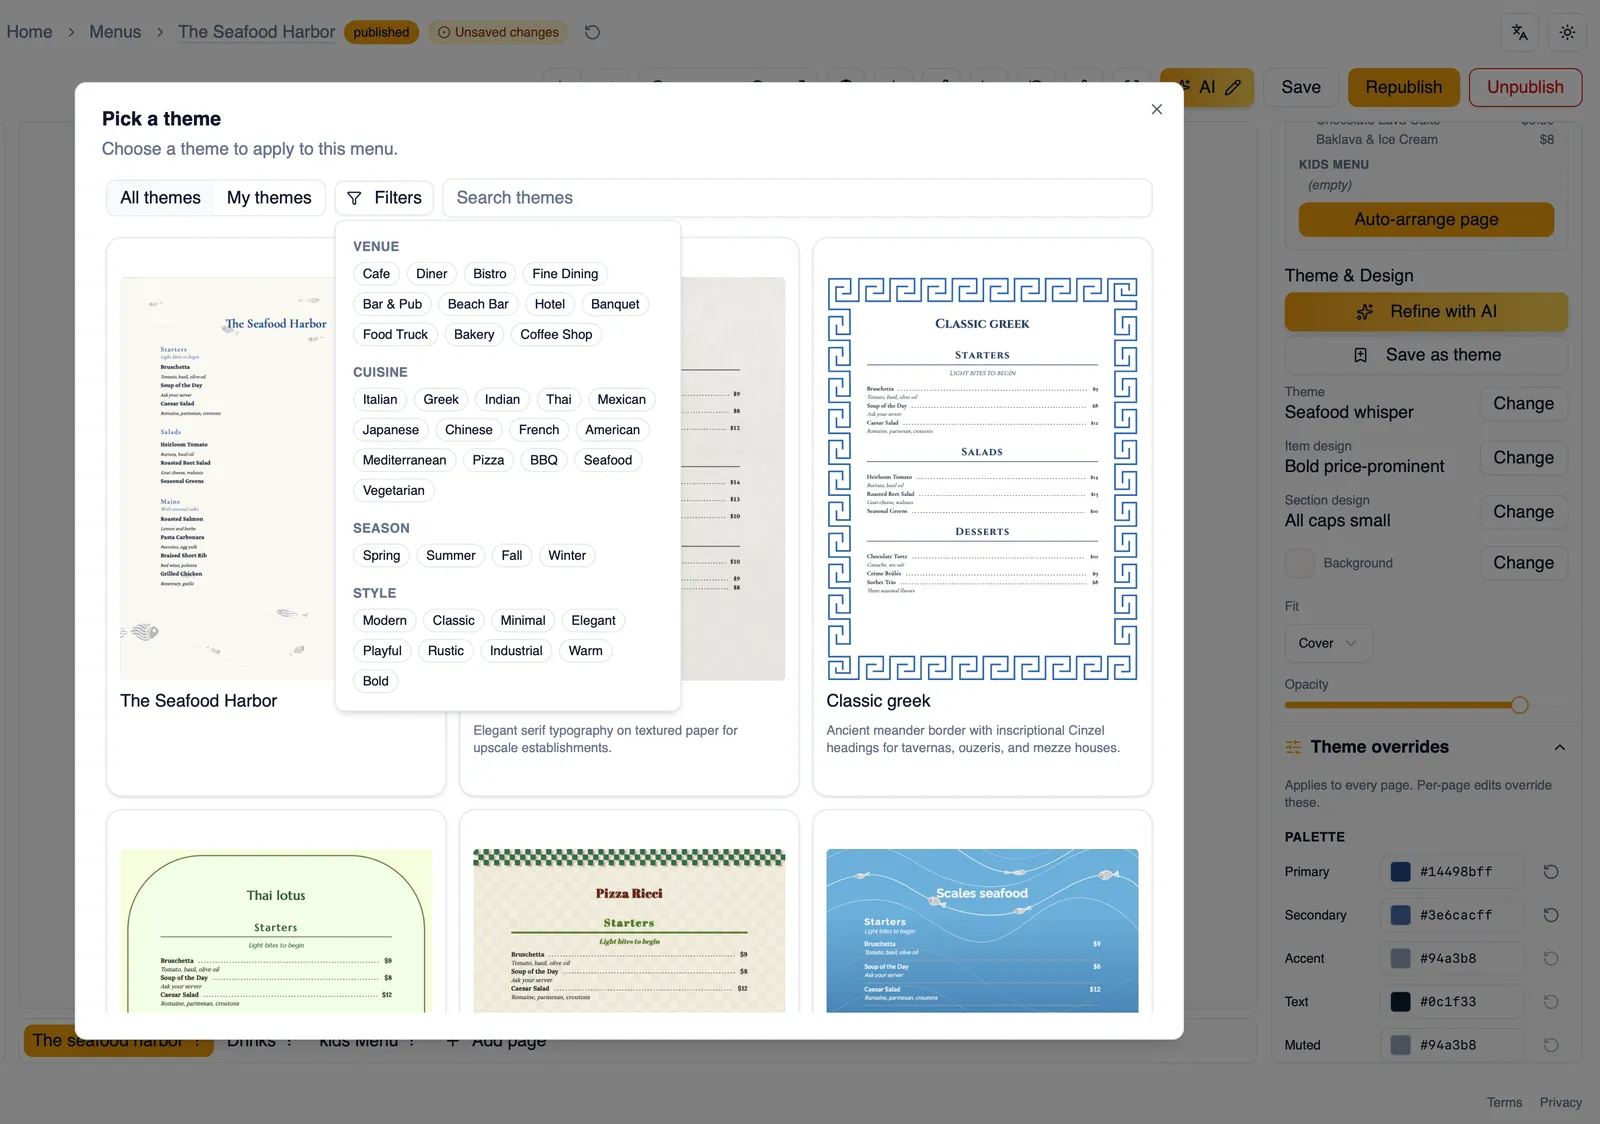Toggle the Greek cuisine filter
This screenshot has height=1124, width=1600.
(441, 399)
